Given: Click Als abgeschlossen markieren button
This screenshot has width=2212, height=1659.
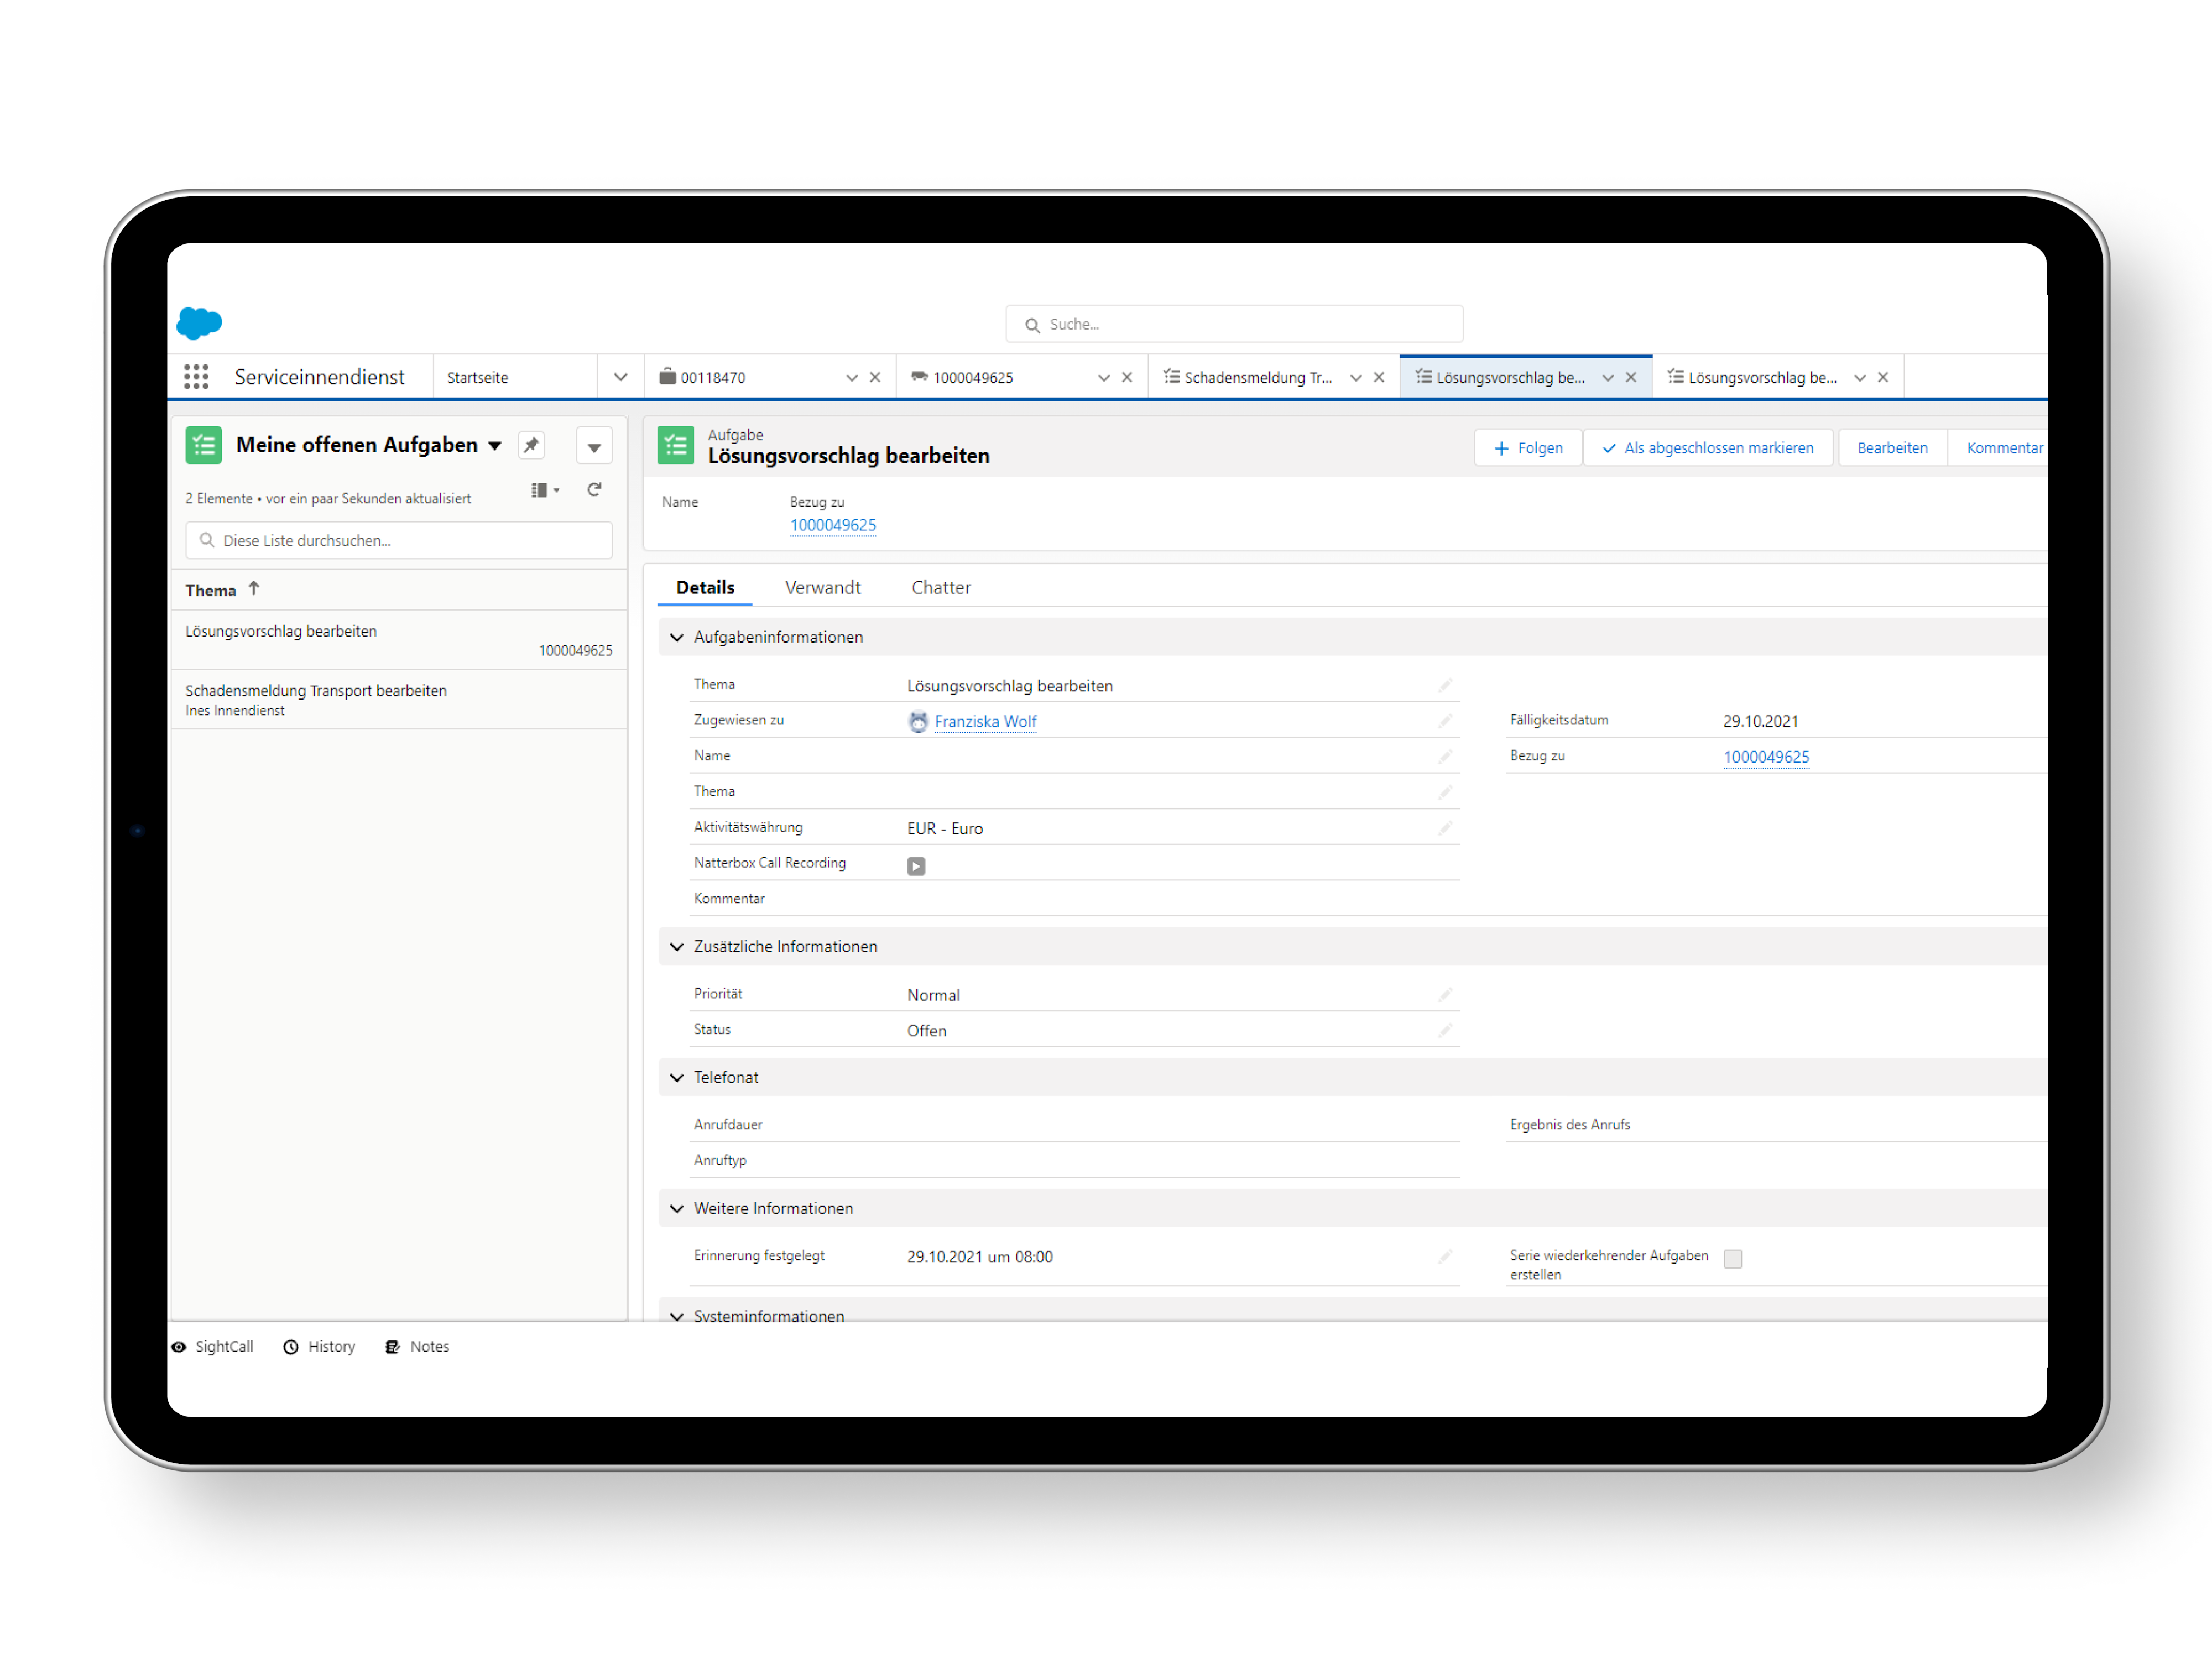Looking at the screenshot, I should click(x=1708, y=448).
